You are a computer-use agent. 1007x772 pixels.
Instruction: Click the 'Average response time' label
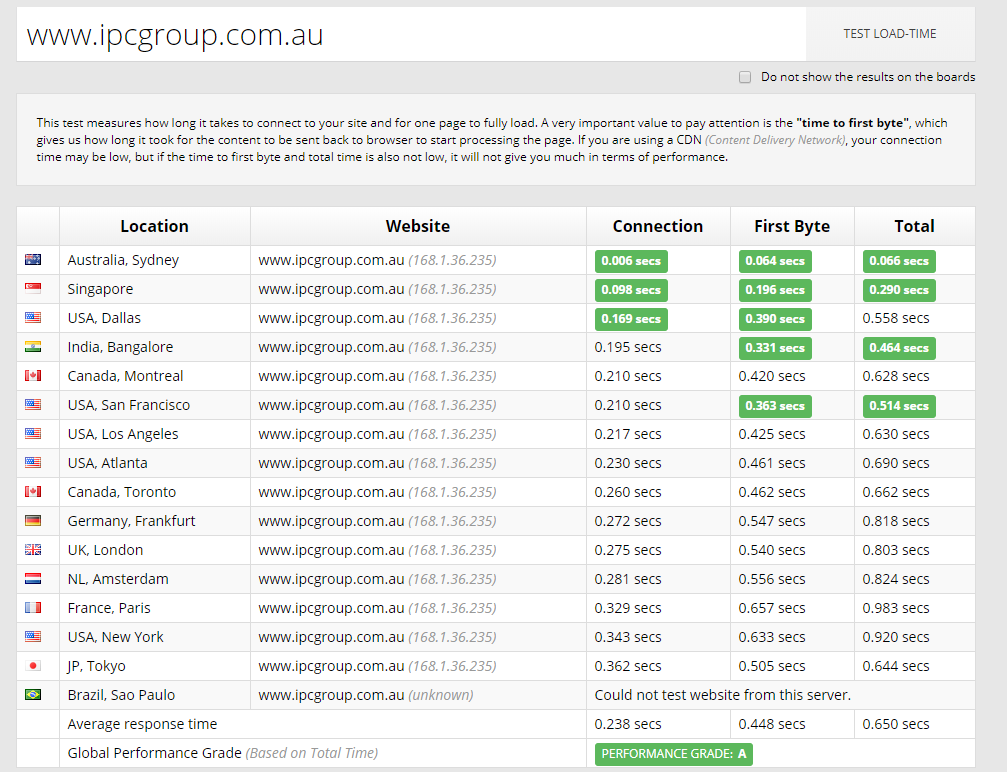pos(143,724)
